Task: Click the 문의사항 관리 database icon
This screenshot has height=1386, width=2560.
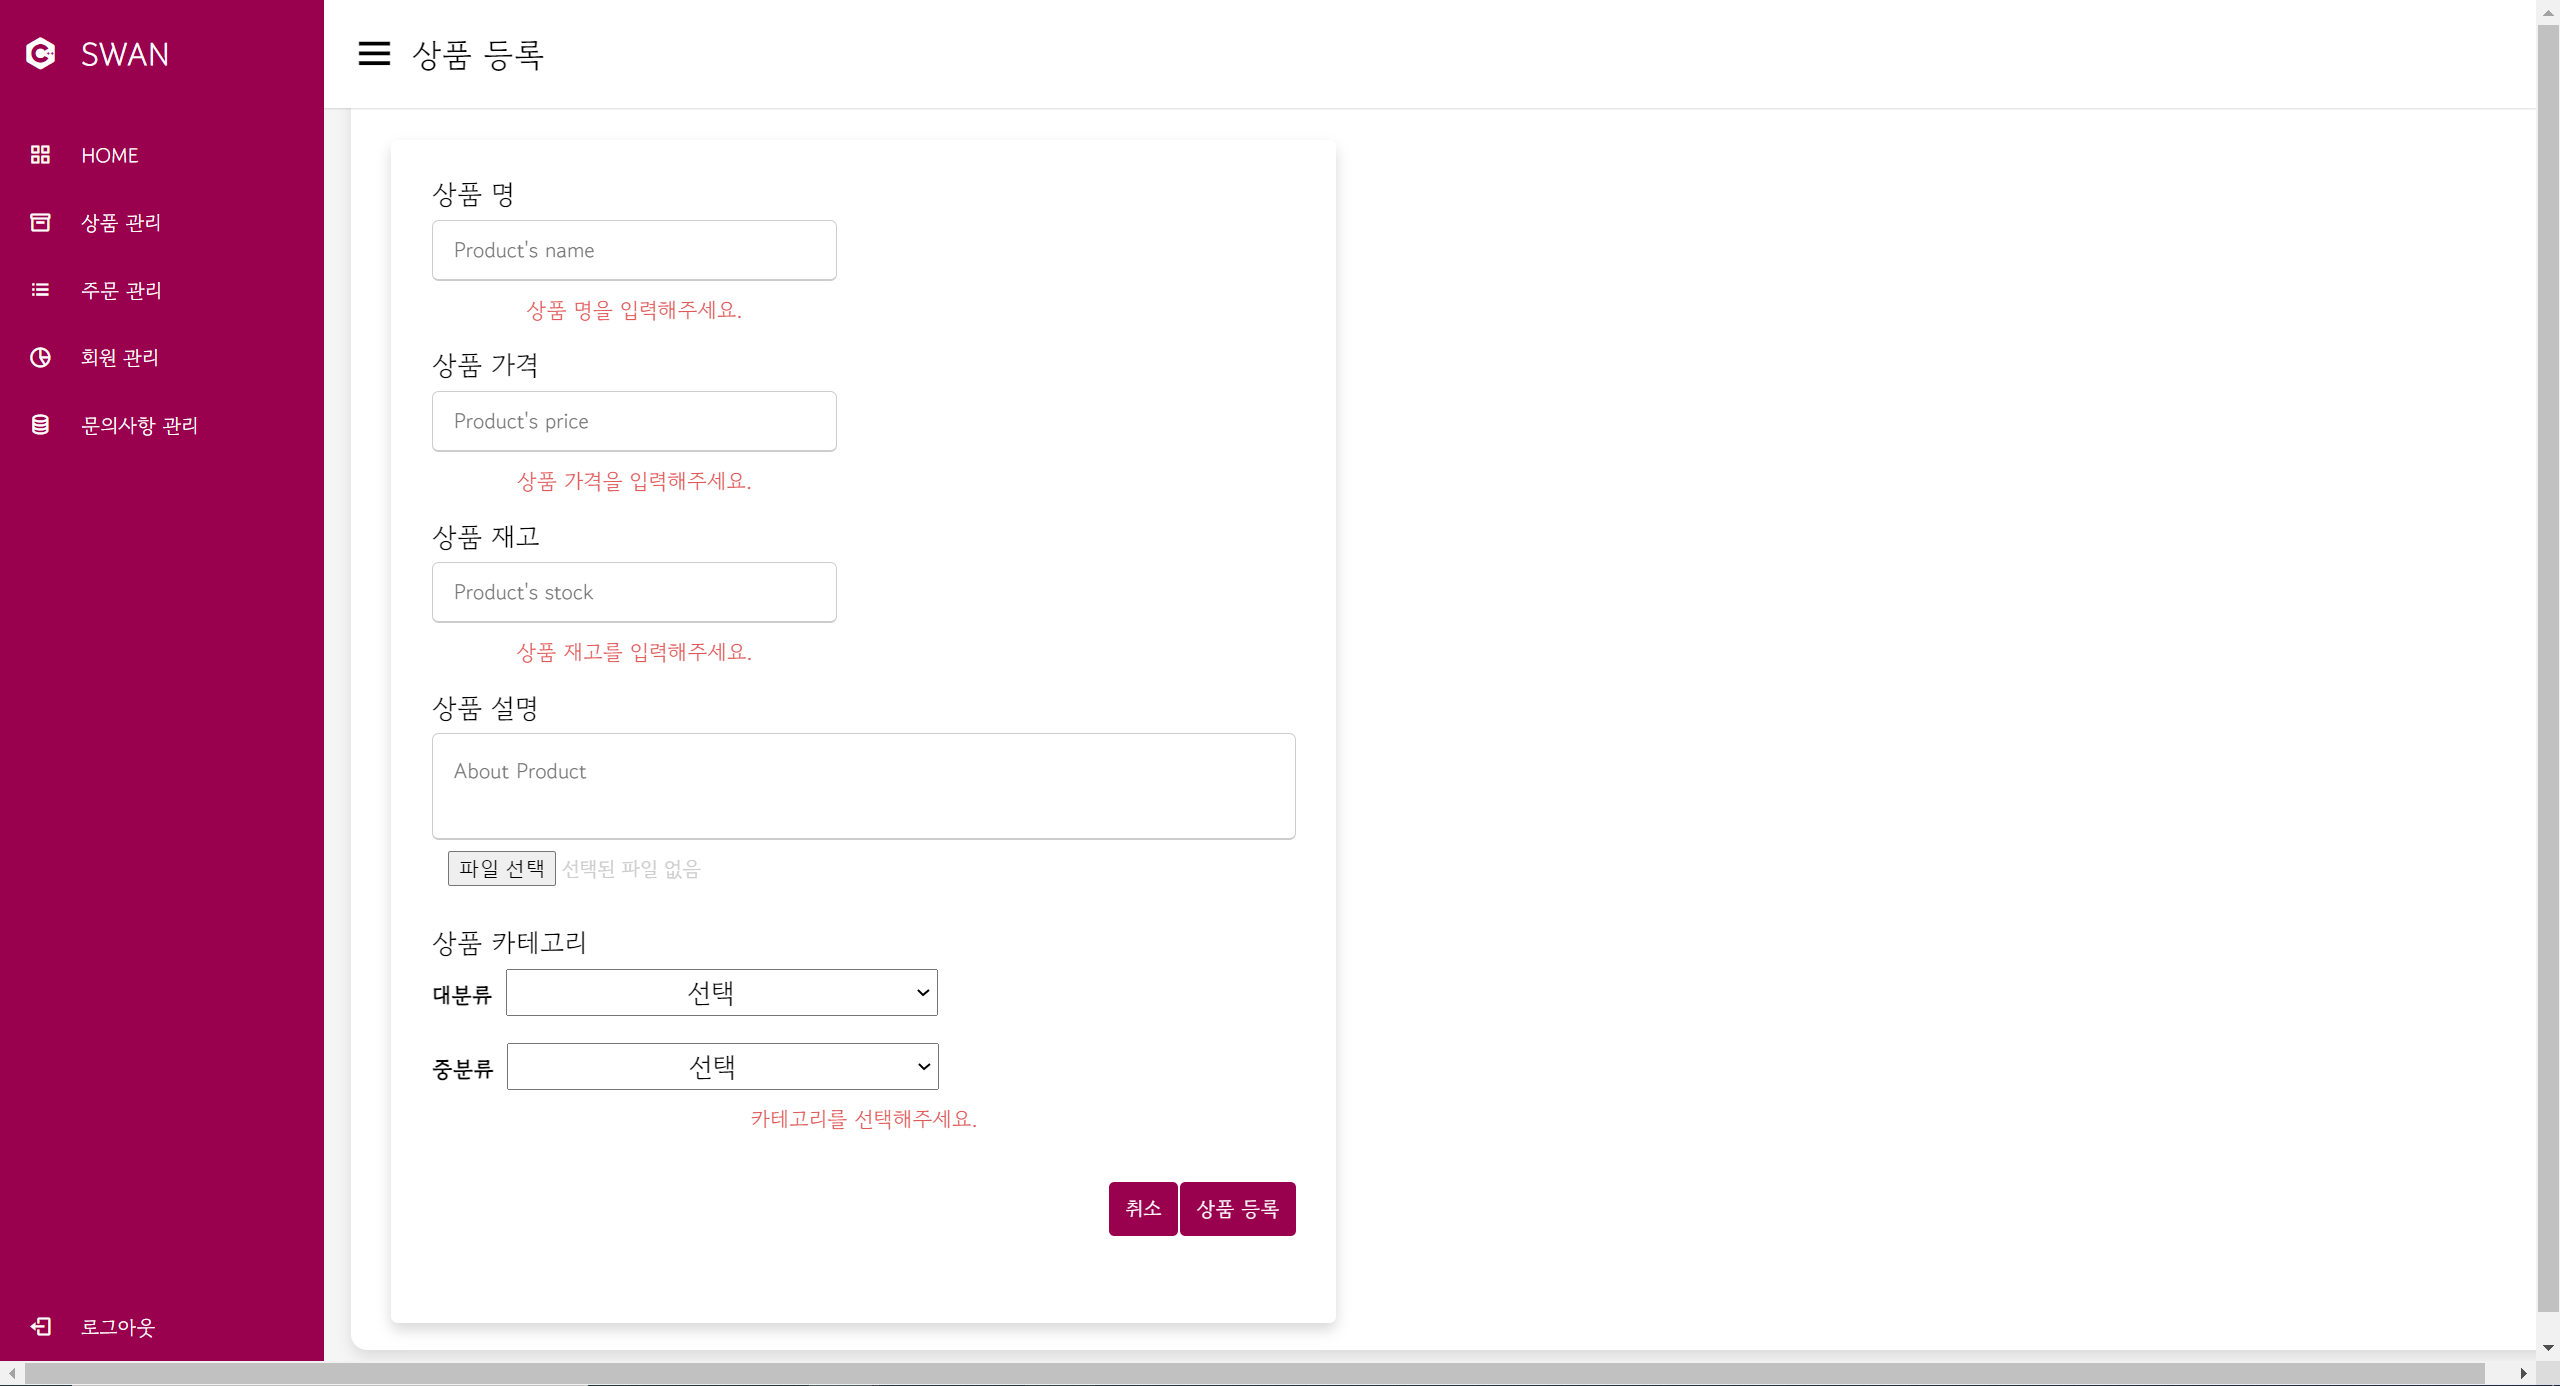Action: coord(40,425)
